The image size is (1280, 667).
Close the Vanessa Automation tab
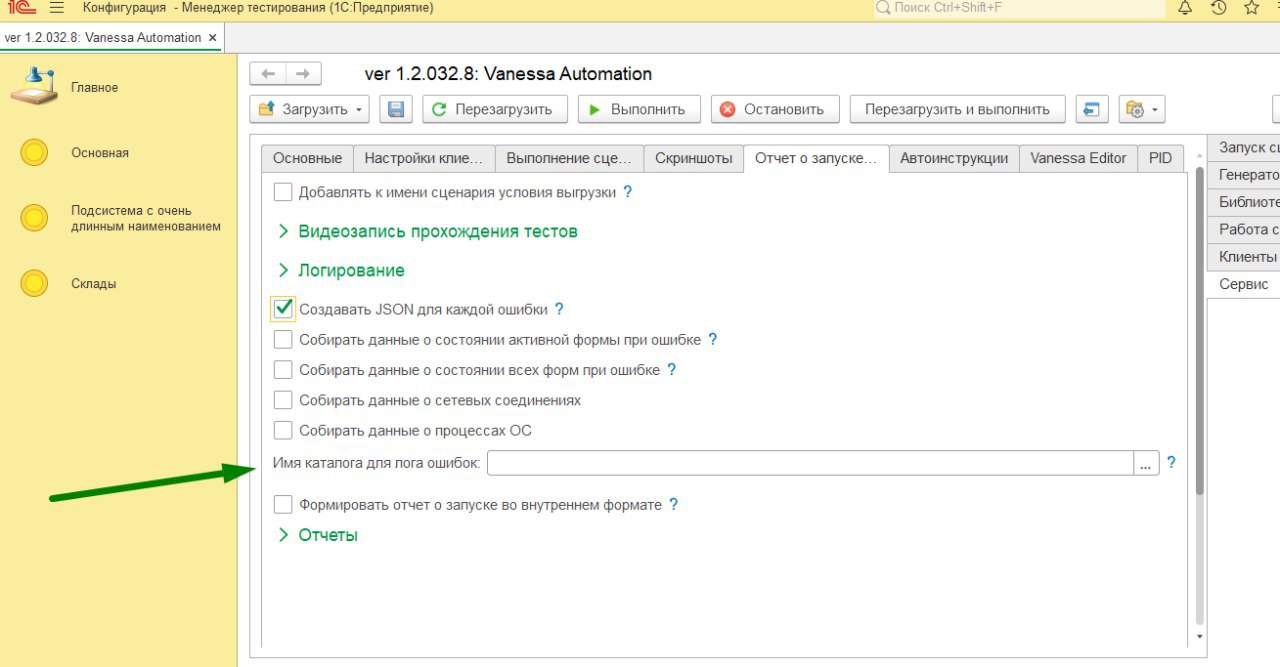click(212, 38)
